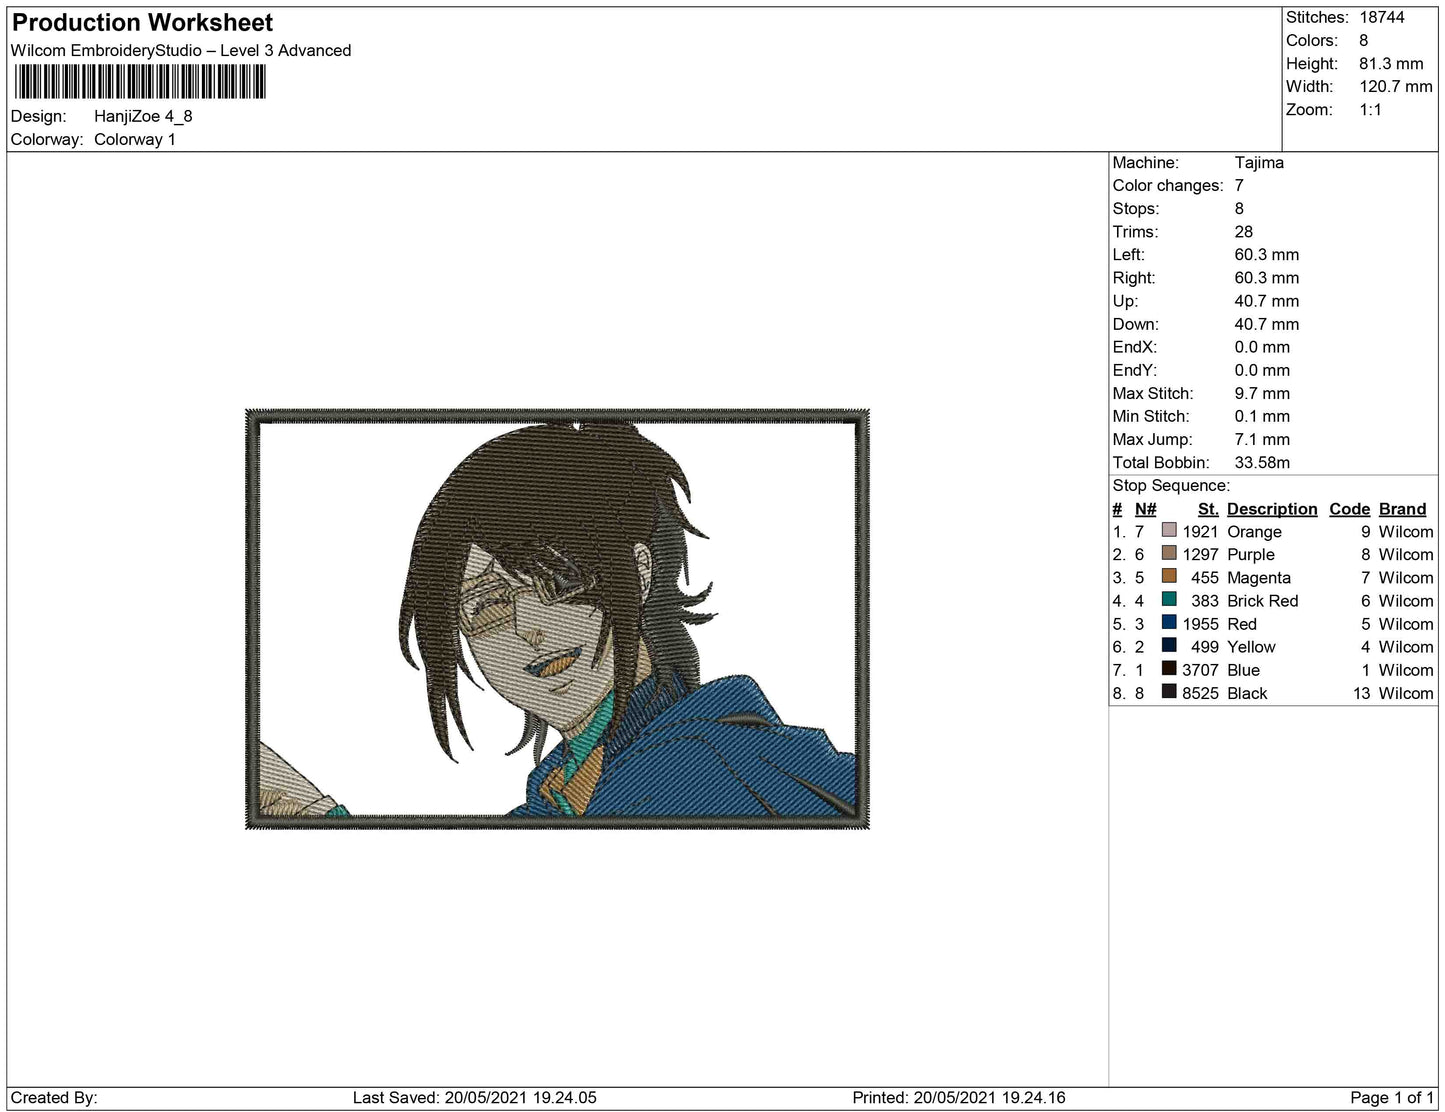Viewport: 1445px width, 1112px height.
Task: Select the 'Black' description text
Action: pos(1247,692)
